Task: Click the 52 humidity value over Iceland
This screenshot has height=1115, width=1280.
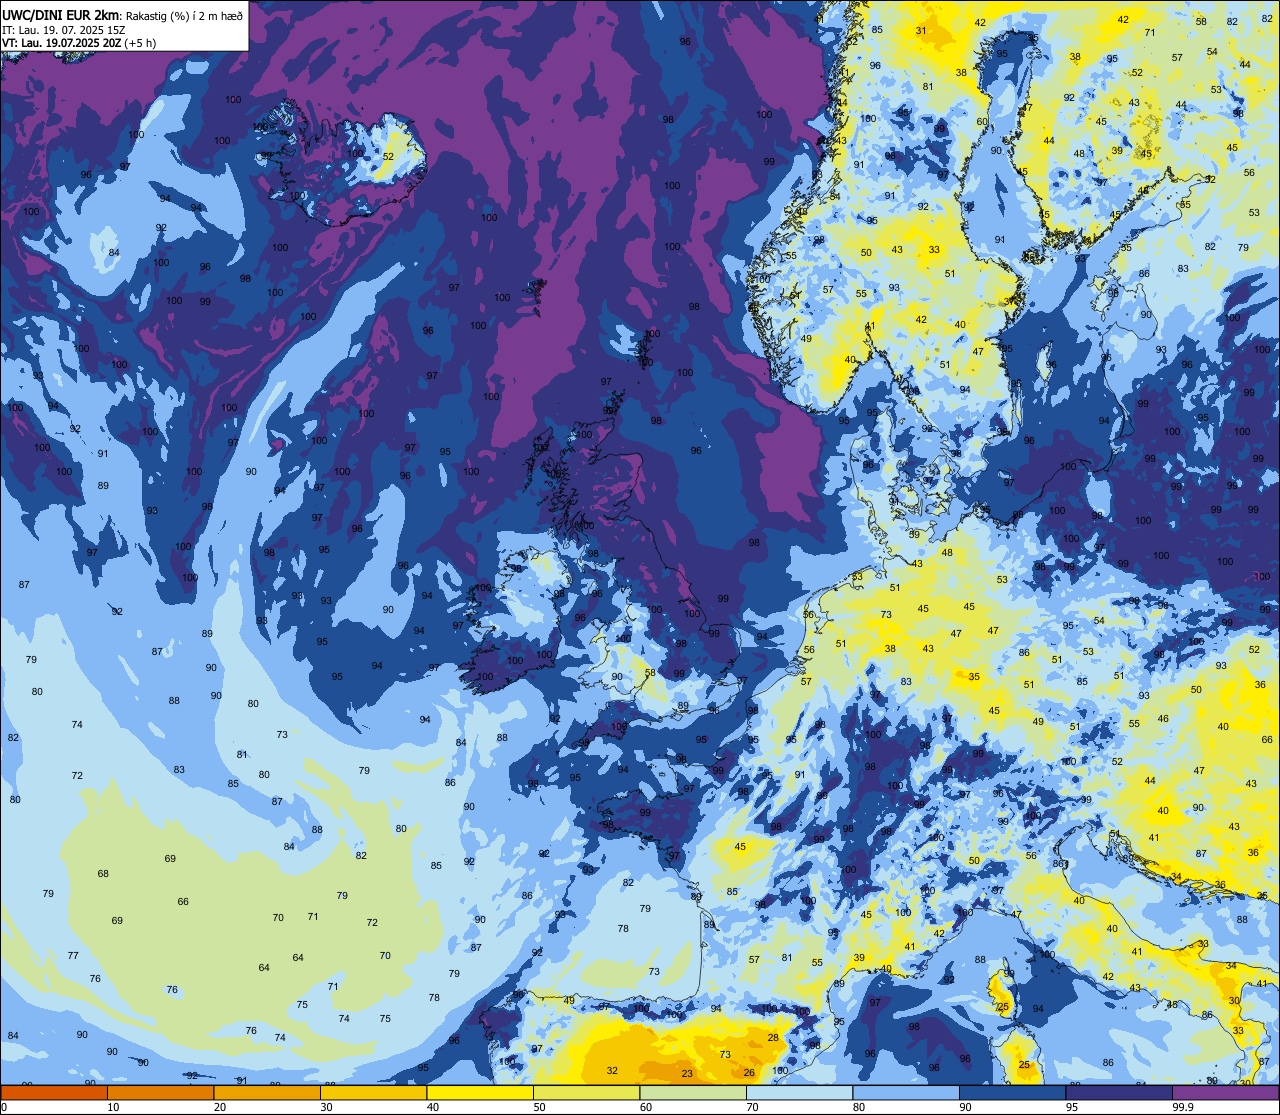Action: click(x=388, y=156)
